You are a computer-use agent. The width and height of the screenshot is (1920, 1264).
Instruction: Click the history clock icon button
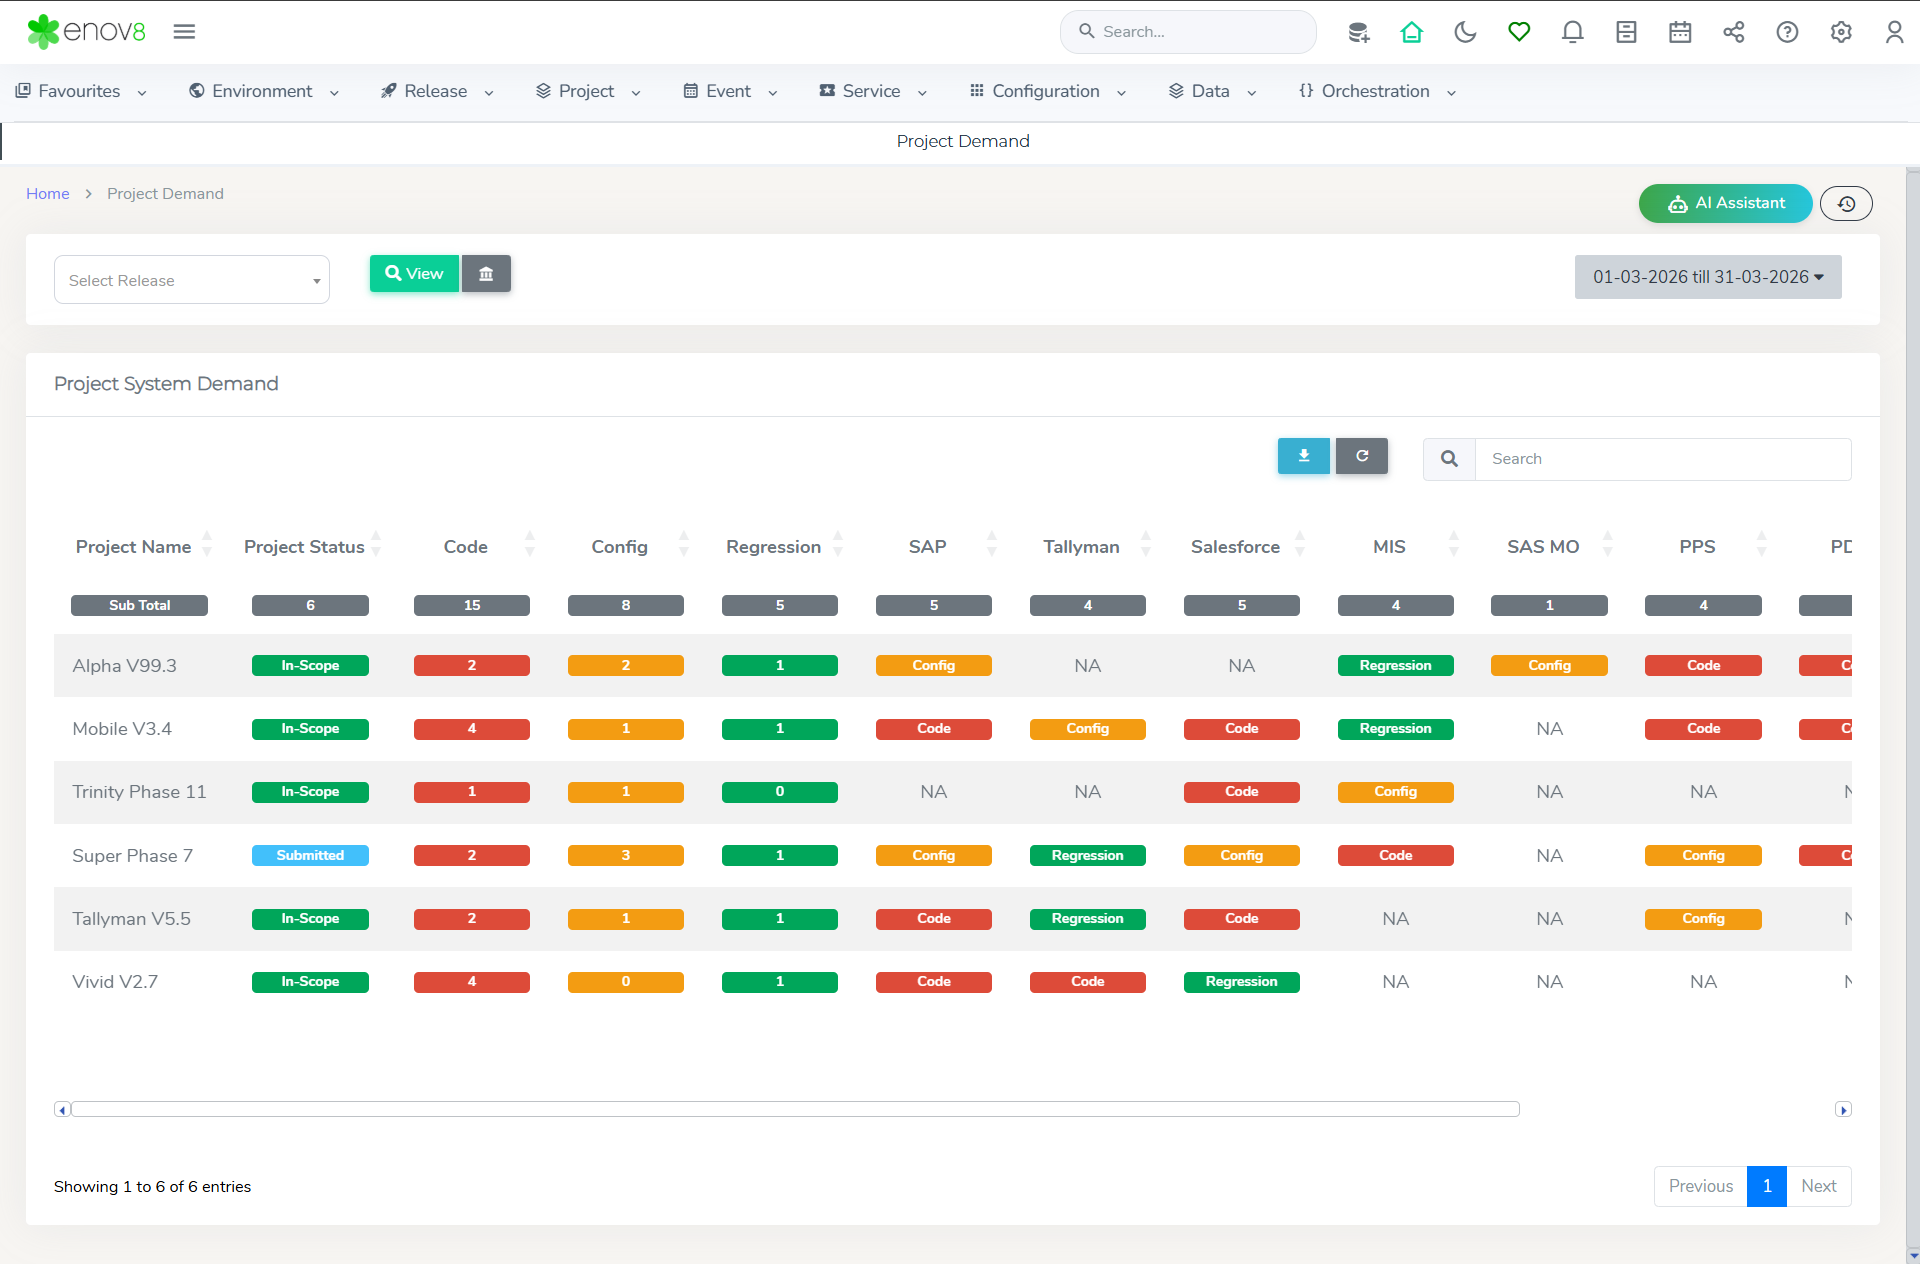1846,204
